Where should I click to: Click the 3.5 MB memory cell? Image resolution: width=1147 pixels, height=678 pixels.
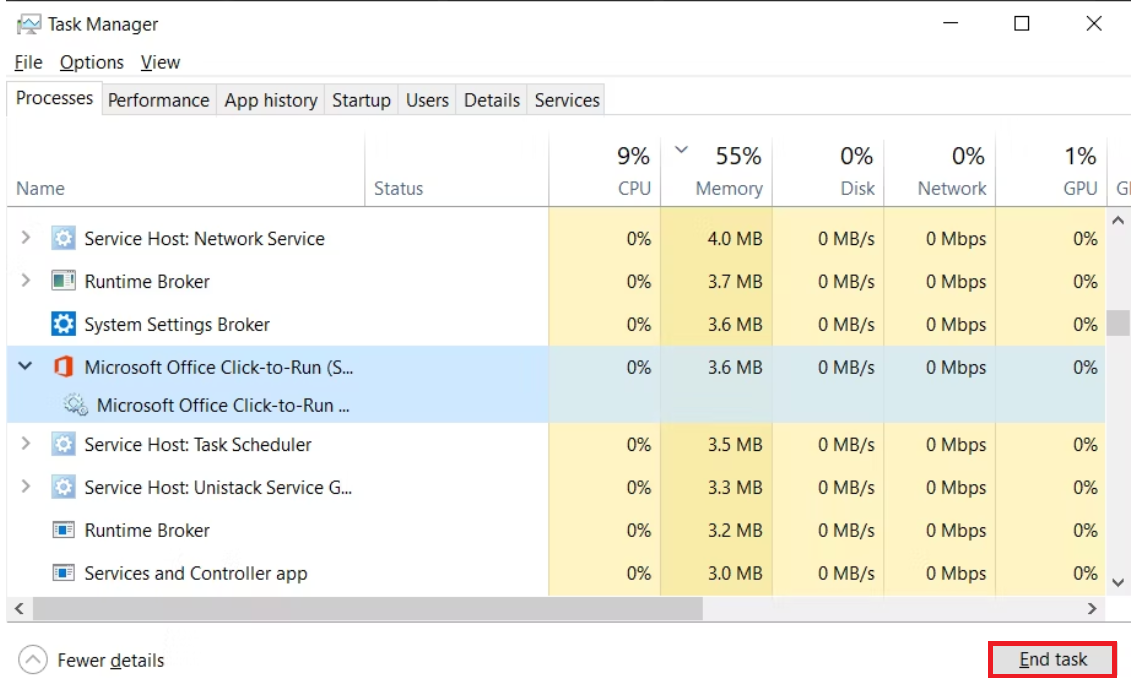pyautogui.click(x=717, y=444)
